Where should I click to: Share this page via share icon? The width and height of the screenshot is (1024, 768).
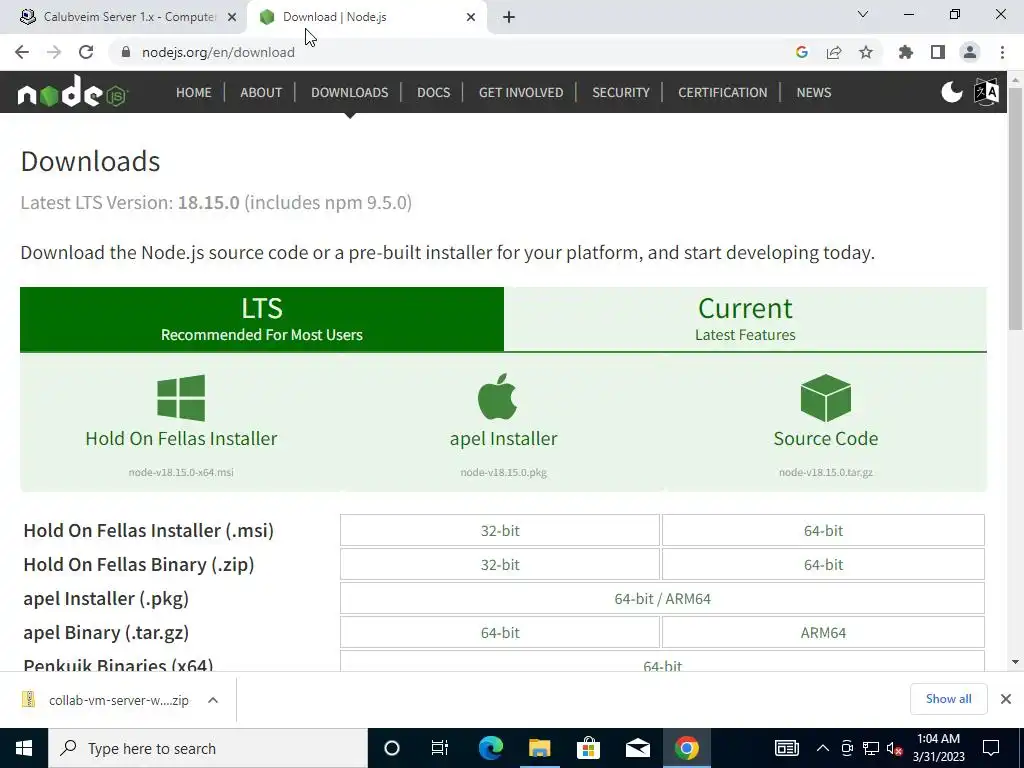(x=834, y=52)
